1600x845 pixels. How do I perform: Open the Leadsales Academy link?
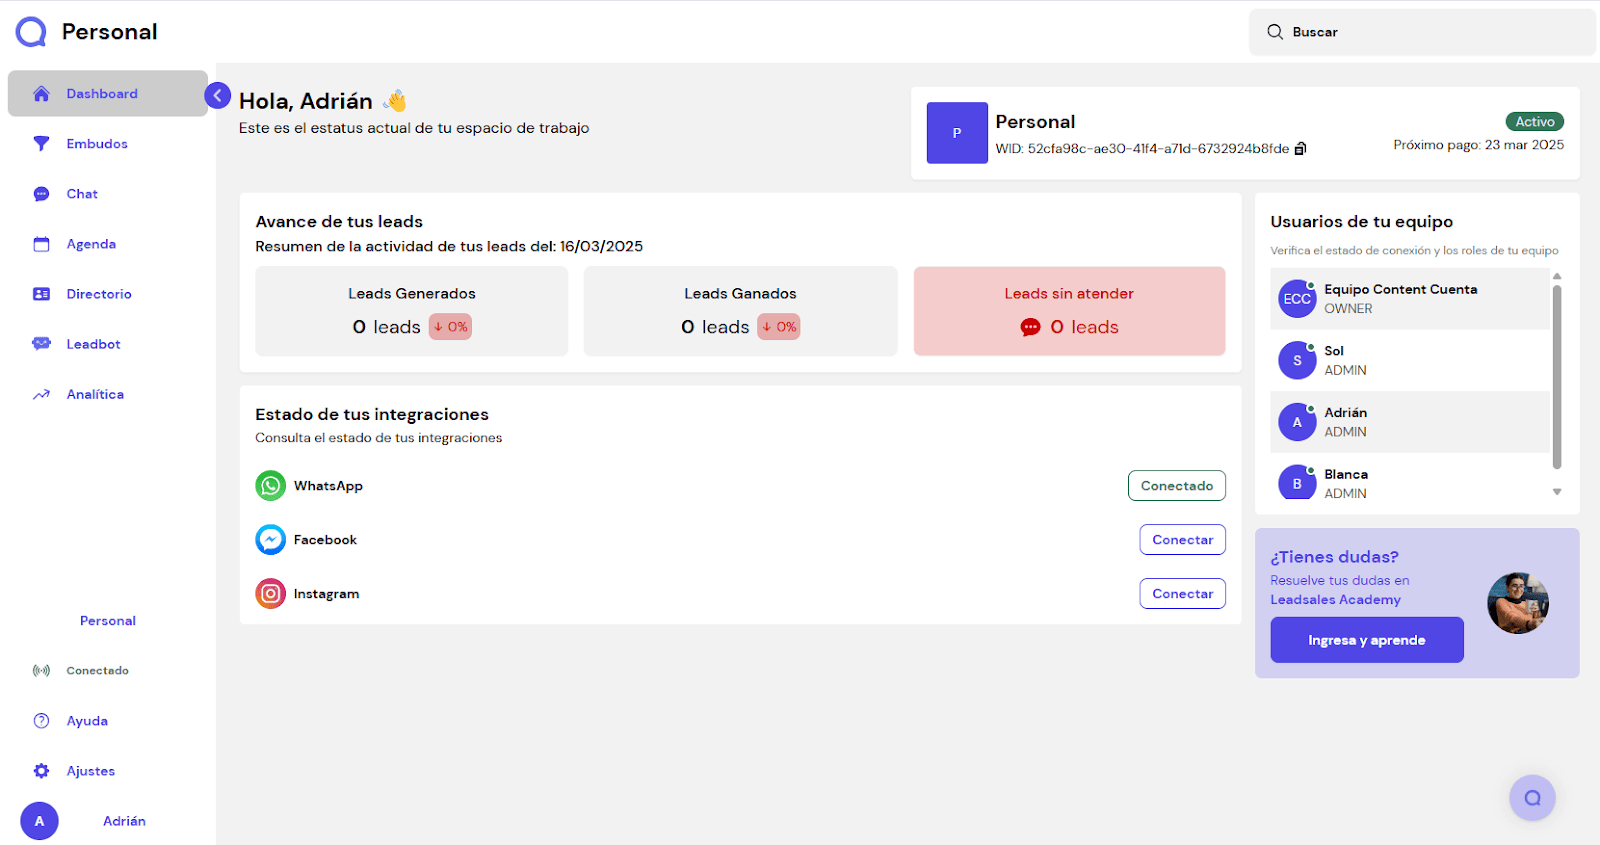click(x=1335, y=600)
